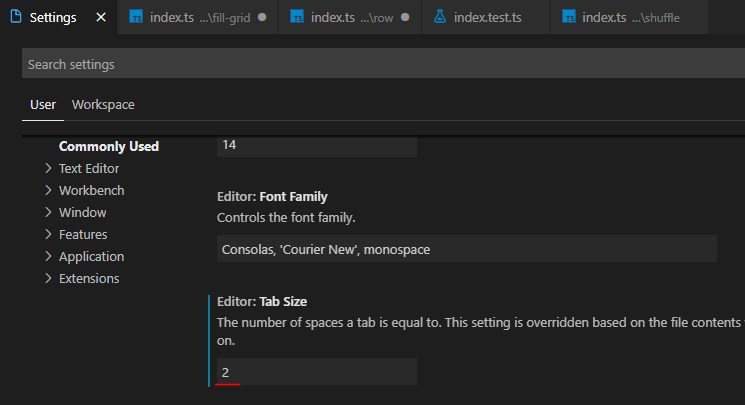Screen dimensions: 745x405
Task: Select Features category label
Action: point(83,234)
